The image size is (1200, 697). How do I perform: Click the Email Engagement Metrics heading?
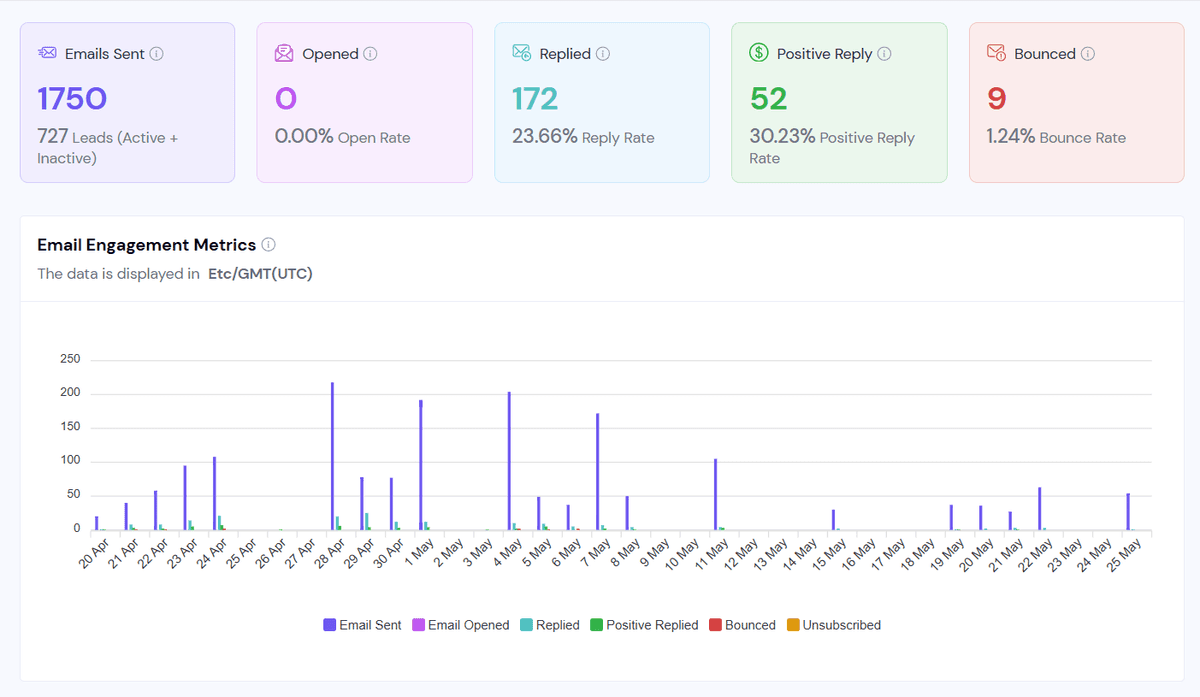146,244
